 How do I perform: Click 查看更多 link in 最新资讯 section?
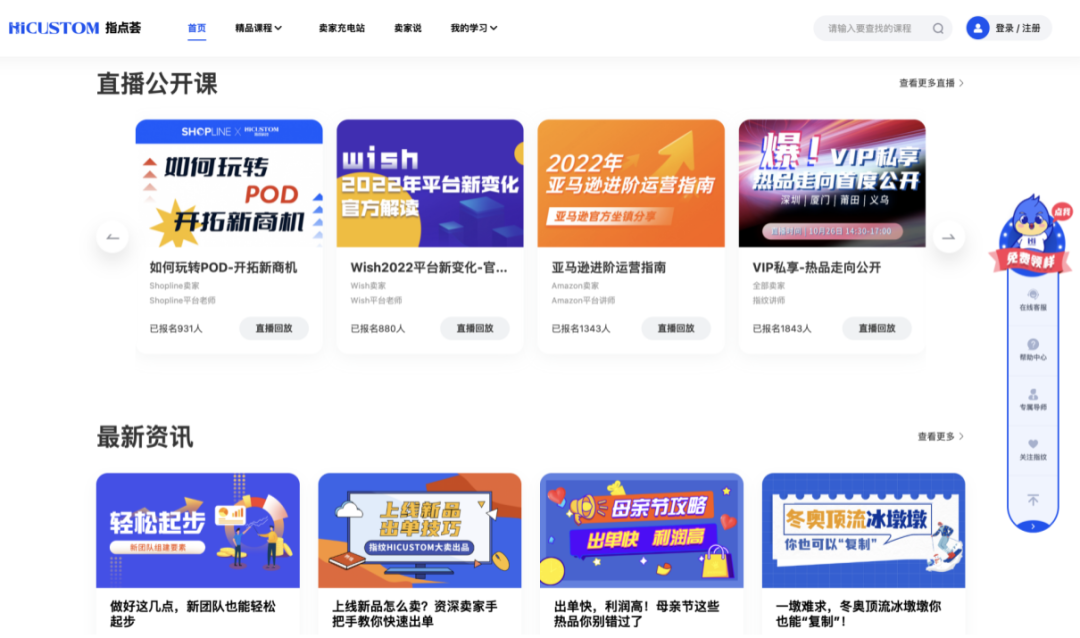tap(940, 436)
